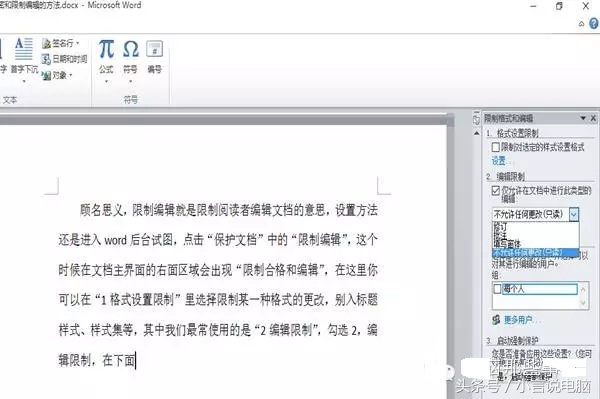This screenshot has height=399, width=600.
Task: Open the 限制格式和编辑 pane options arrow
Action: (583, 118)
